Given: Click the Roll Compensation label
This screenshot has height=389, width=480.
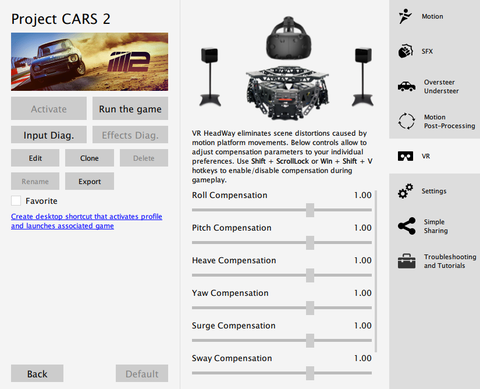Looking at the screenshot, I should pyautogui.click(x=229, y=195).
